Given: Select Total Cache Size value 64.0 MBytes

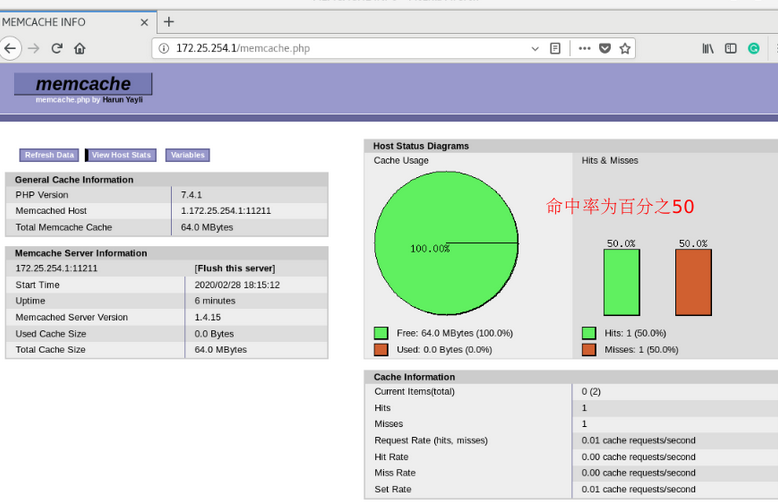Looking at the screenshot, I should pyautogui.click(x=221, y=350).
